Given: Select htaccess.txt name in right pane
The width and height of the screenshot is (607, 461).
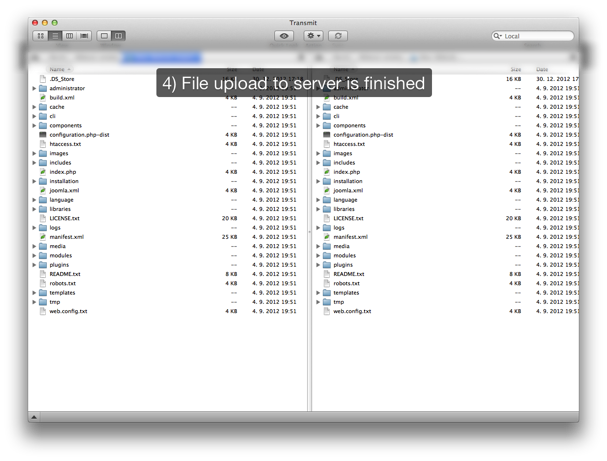Looking at the screenshot, I should 349,144.
